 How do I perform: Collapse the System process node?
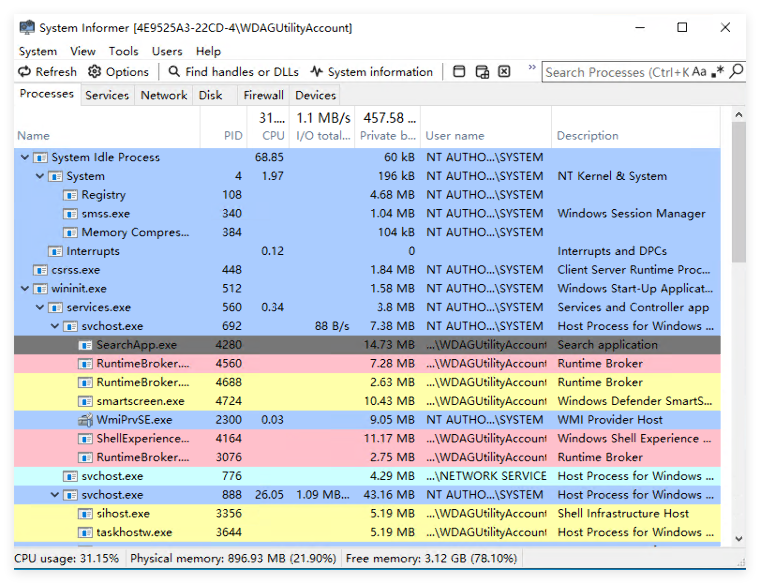[x=40, y=176]
